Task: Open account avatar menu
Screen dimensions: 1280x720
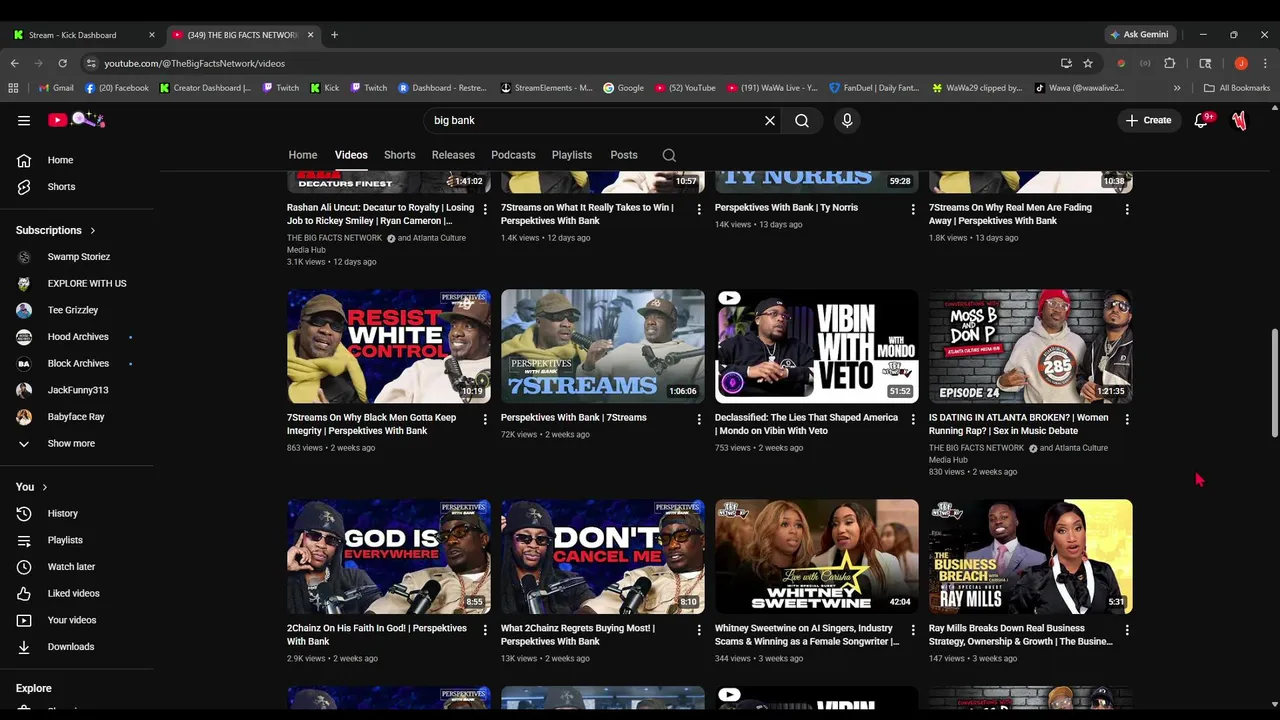Action: [x=1240, y=120]
